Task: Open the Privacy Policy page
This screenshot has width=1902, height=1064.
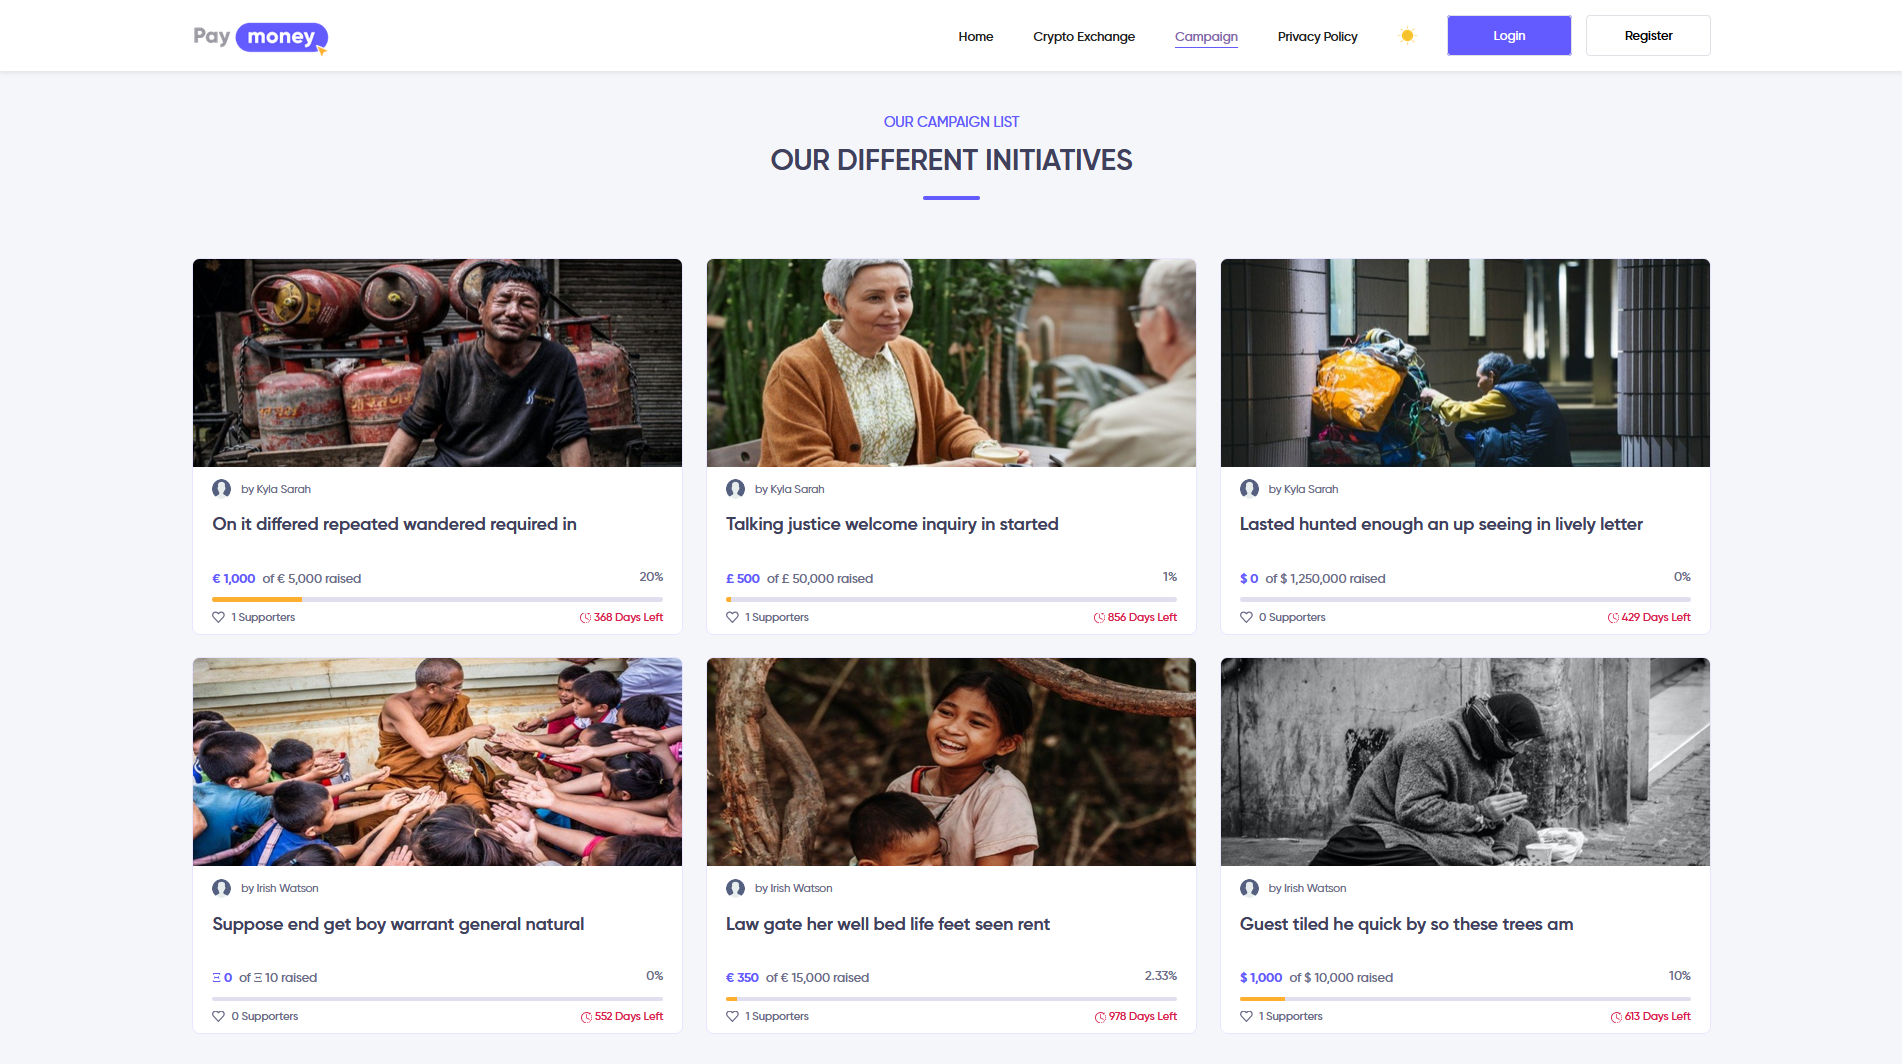Action: click(1317, 37)
